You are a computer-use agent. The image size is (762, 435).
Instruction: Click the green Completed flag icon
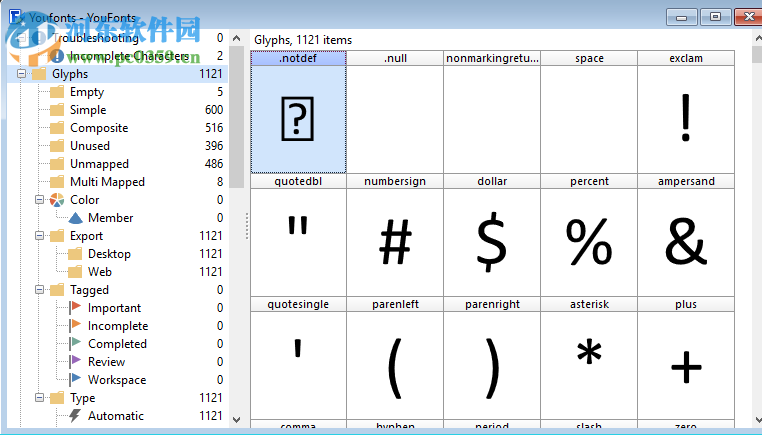pos(75,344)
